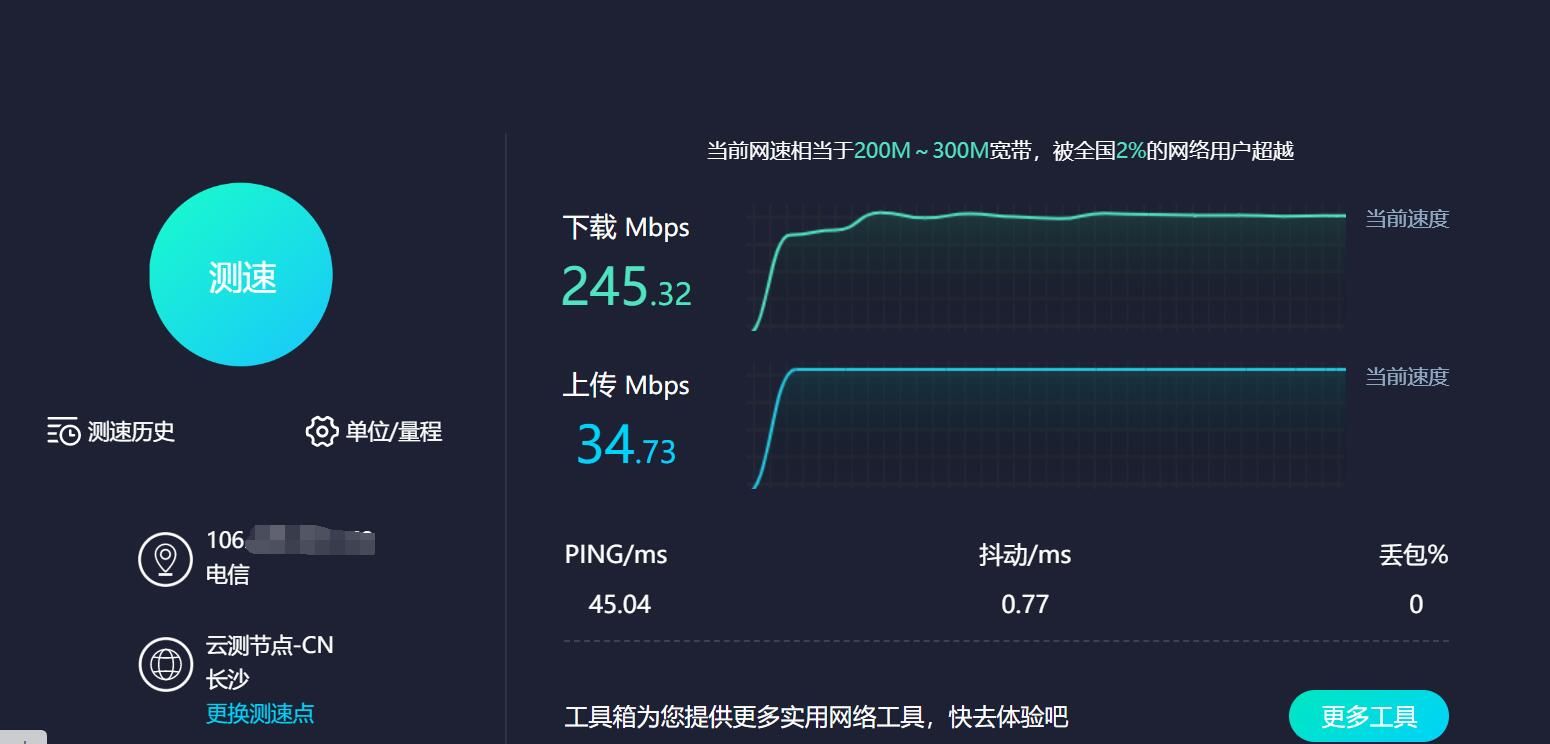Click the 34.73 upload speed value

click(626, 445)
